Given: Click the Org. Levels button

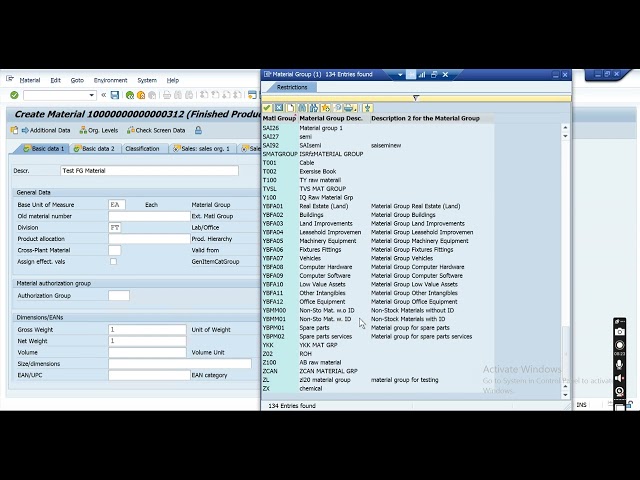Looking at the screenshot, I should coord(99,130).
